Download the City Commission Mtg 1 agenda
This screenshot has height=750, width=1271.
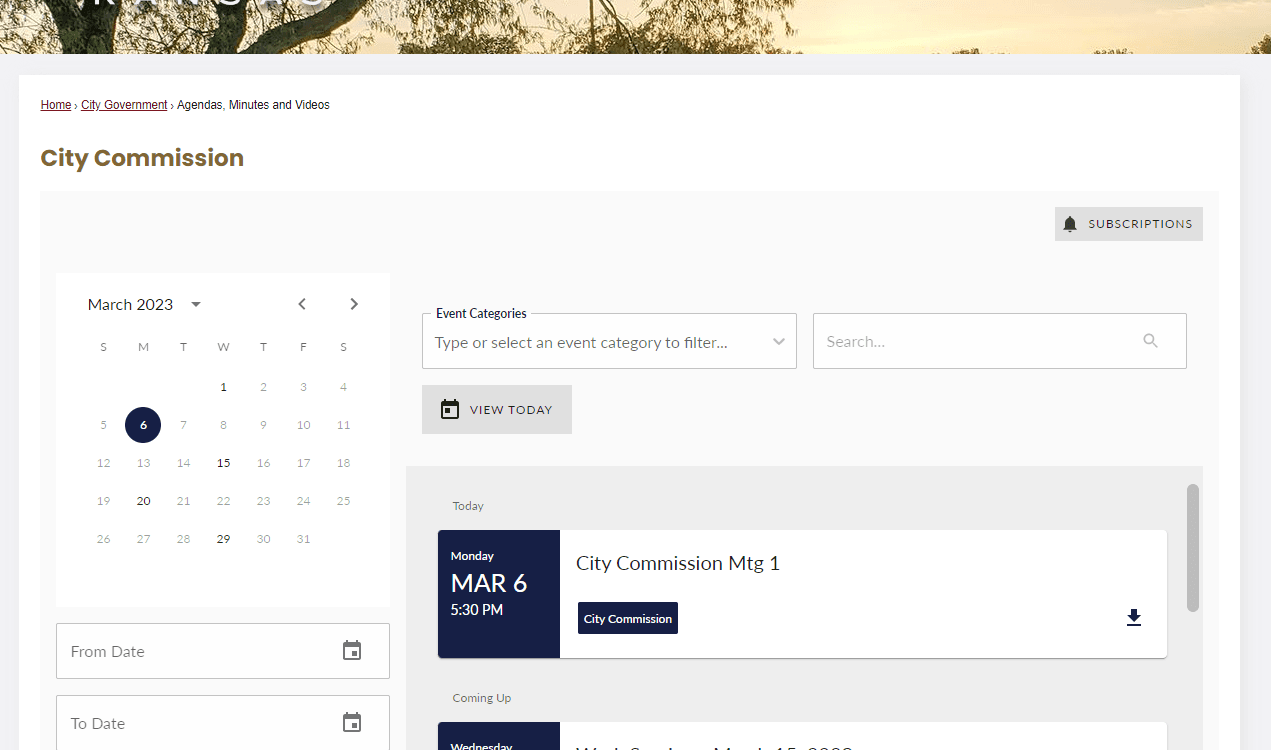click(1133, 617)
